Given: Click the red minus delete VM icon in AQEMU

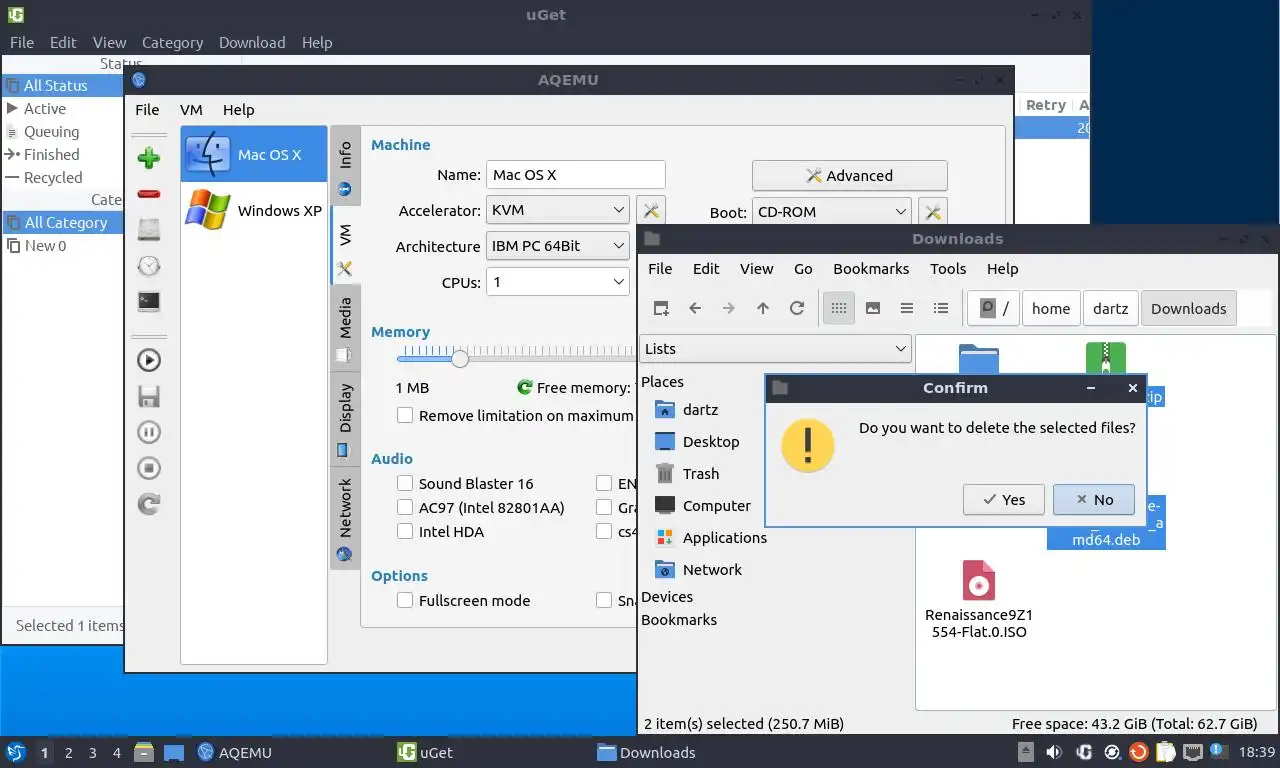Looking at the screenshot, I should coord(149,193).
